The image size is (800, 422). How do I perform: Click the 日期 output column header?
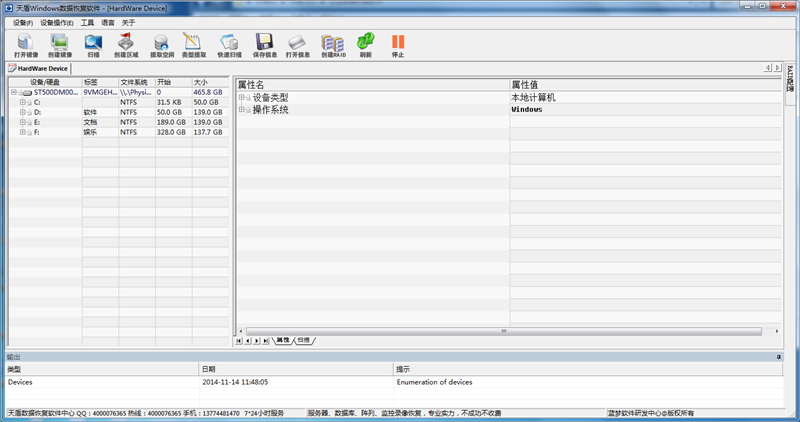point(296,369)
